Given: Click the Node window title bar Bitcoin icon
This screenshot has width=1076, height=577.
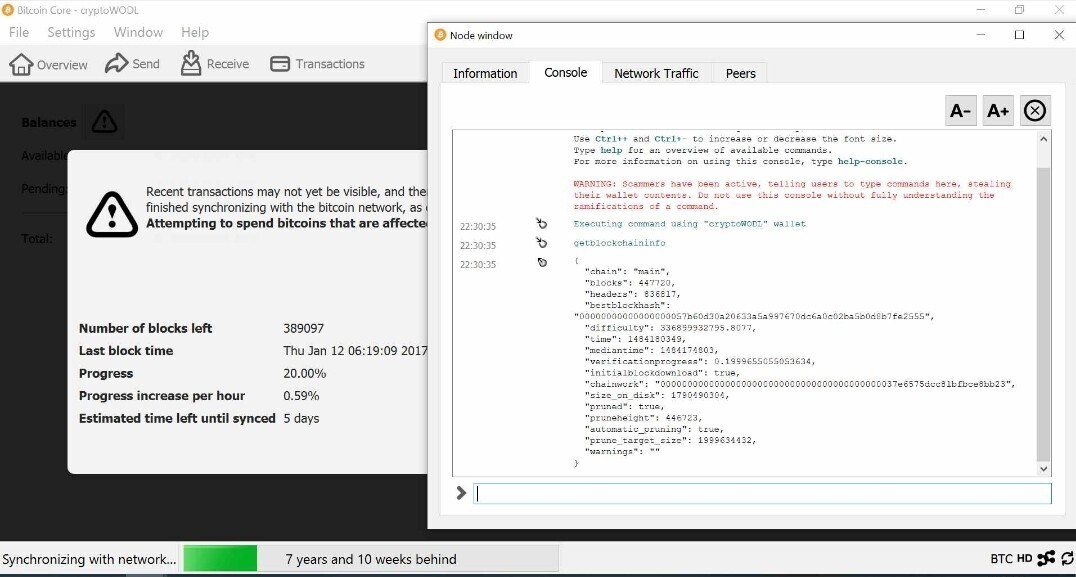Looking at the screenshot, I should point(441,35).
